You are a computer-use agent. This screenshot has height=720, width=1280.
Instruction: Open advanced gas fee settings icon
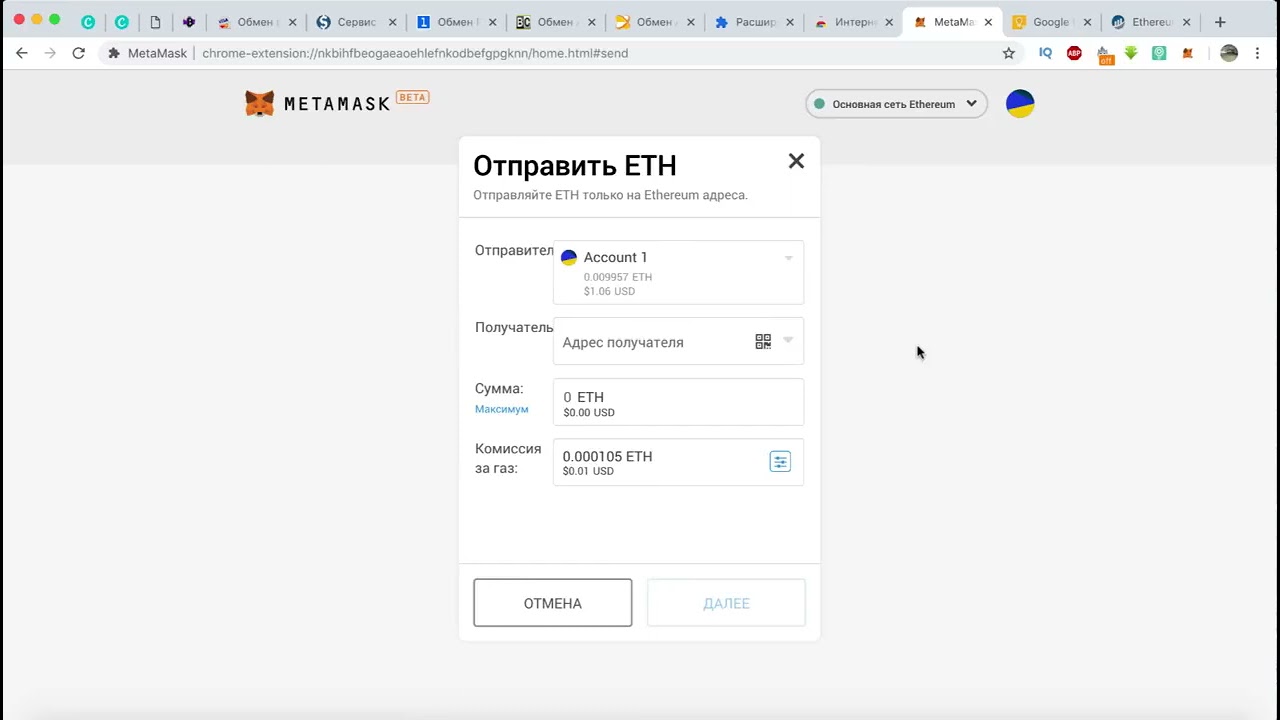pos(780,461)
